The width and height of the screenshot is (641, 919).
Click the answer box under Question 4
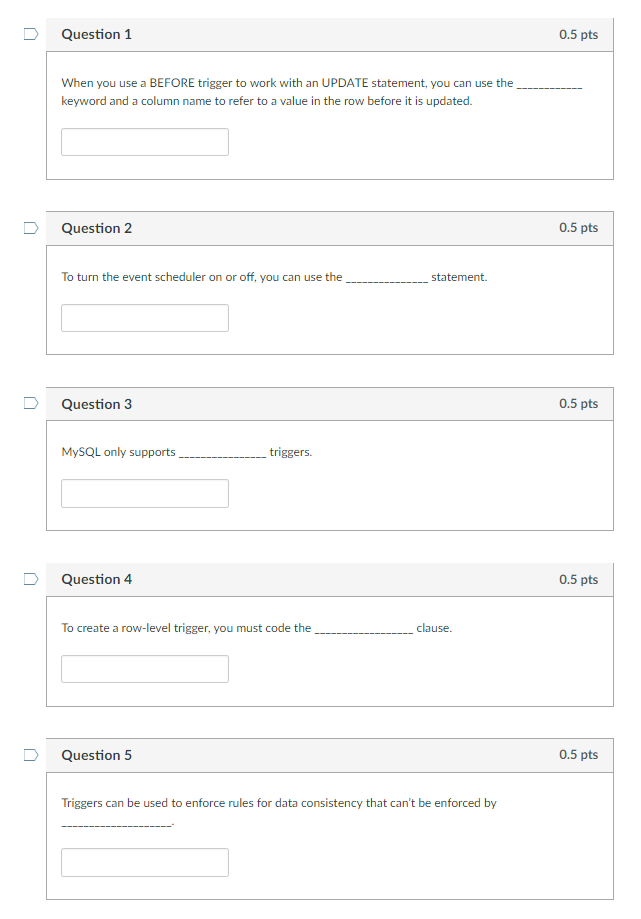coord(144,668)
